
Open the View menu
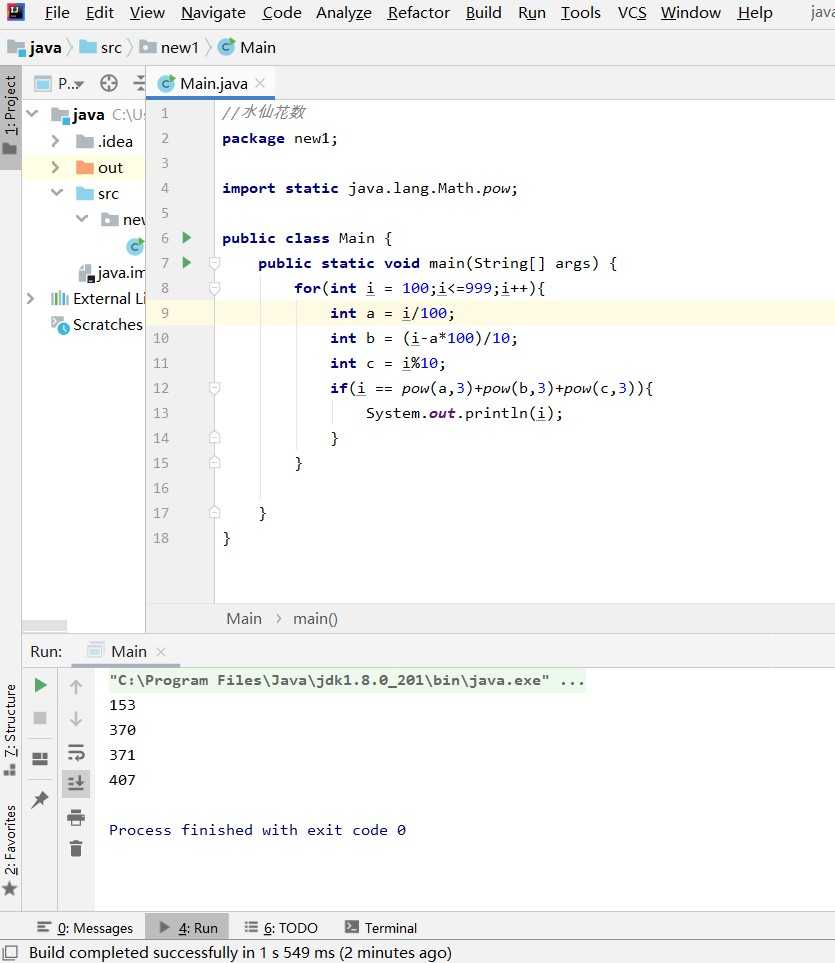147,12
